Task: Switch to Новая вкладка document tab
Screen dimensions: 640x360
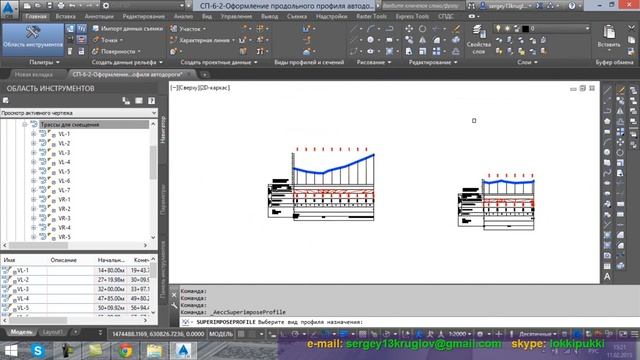Action: [33, 74]
